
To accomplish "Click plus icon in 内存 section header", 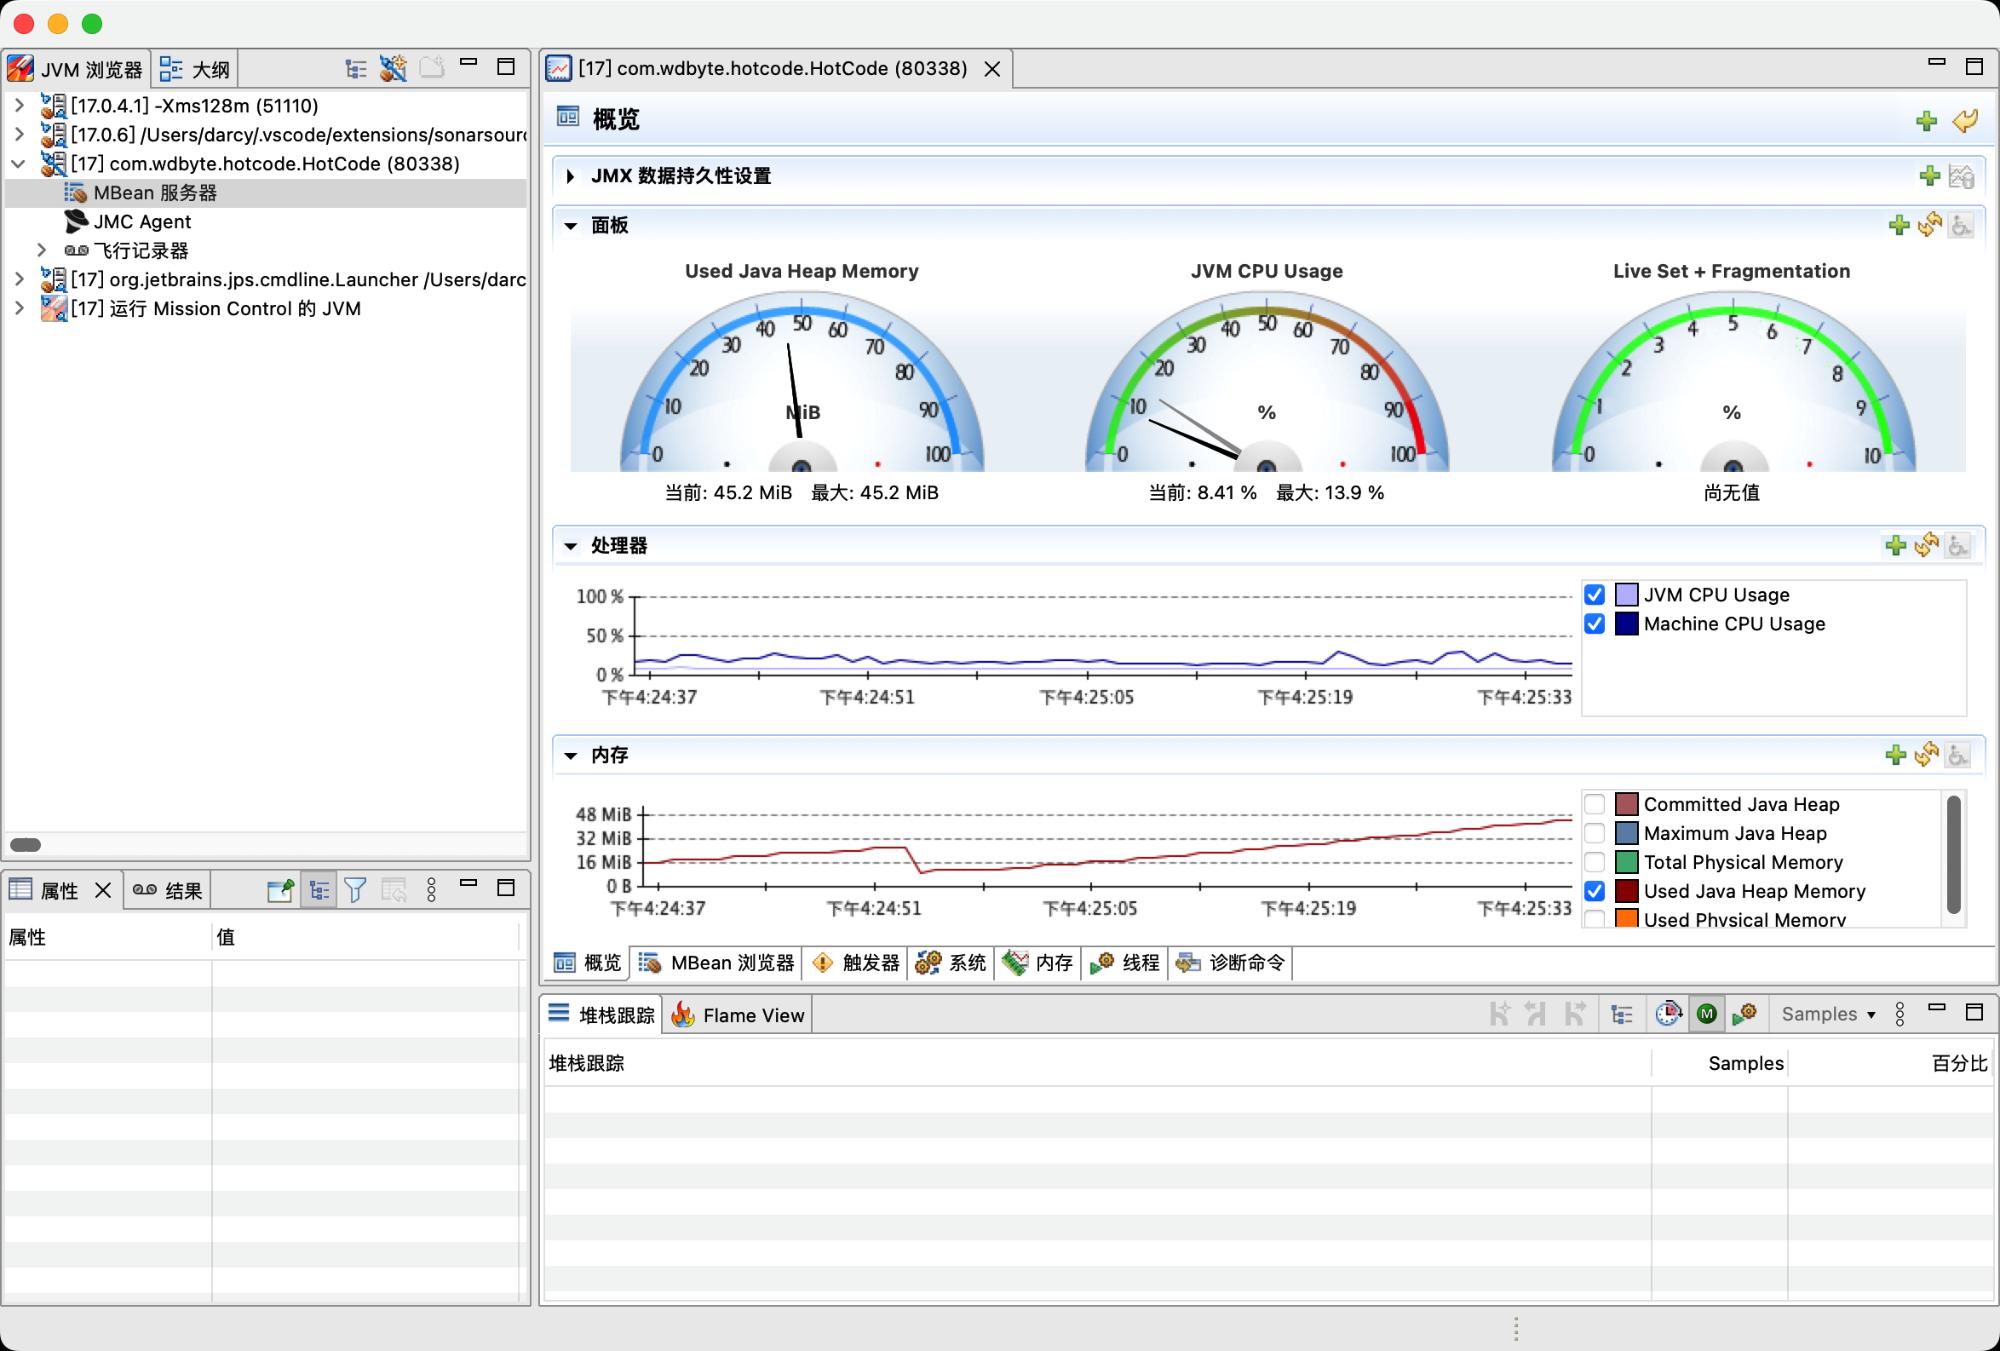I will (1895, 755).
